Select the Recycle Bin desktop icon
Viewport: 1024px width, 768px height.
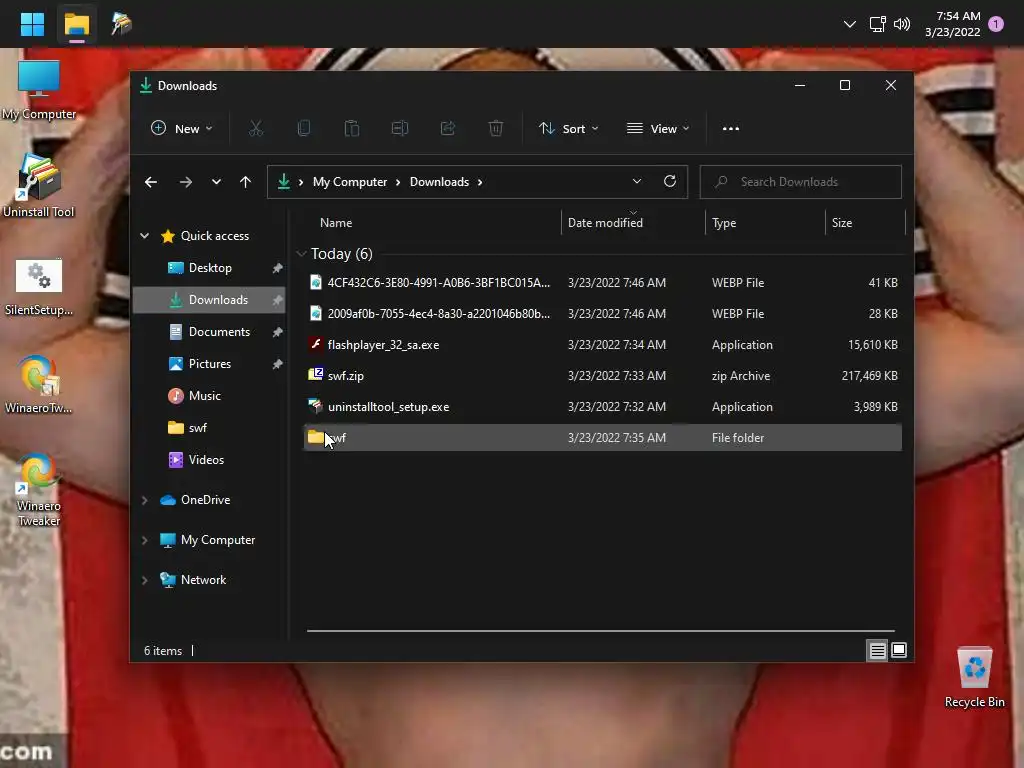point(974,677)
